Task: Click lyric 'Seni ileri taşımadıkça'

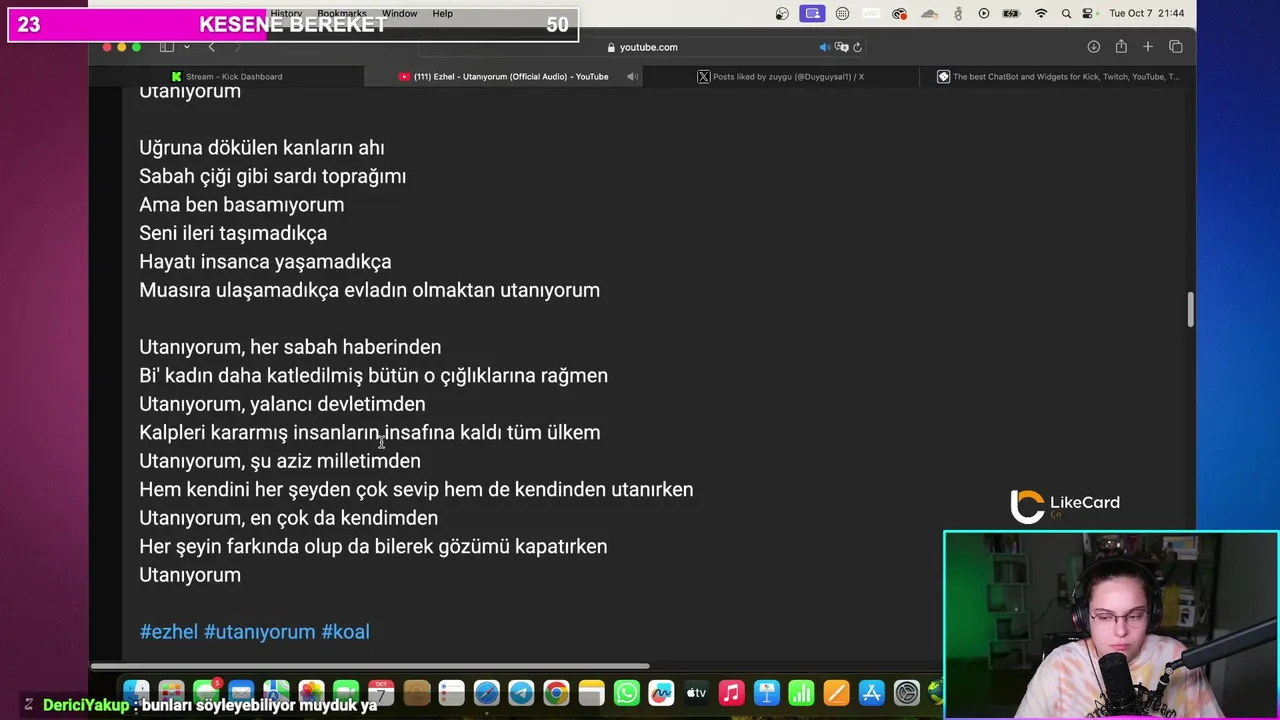Action: [233, 233]
